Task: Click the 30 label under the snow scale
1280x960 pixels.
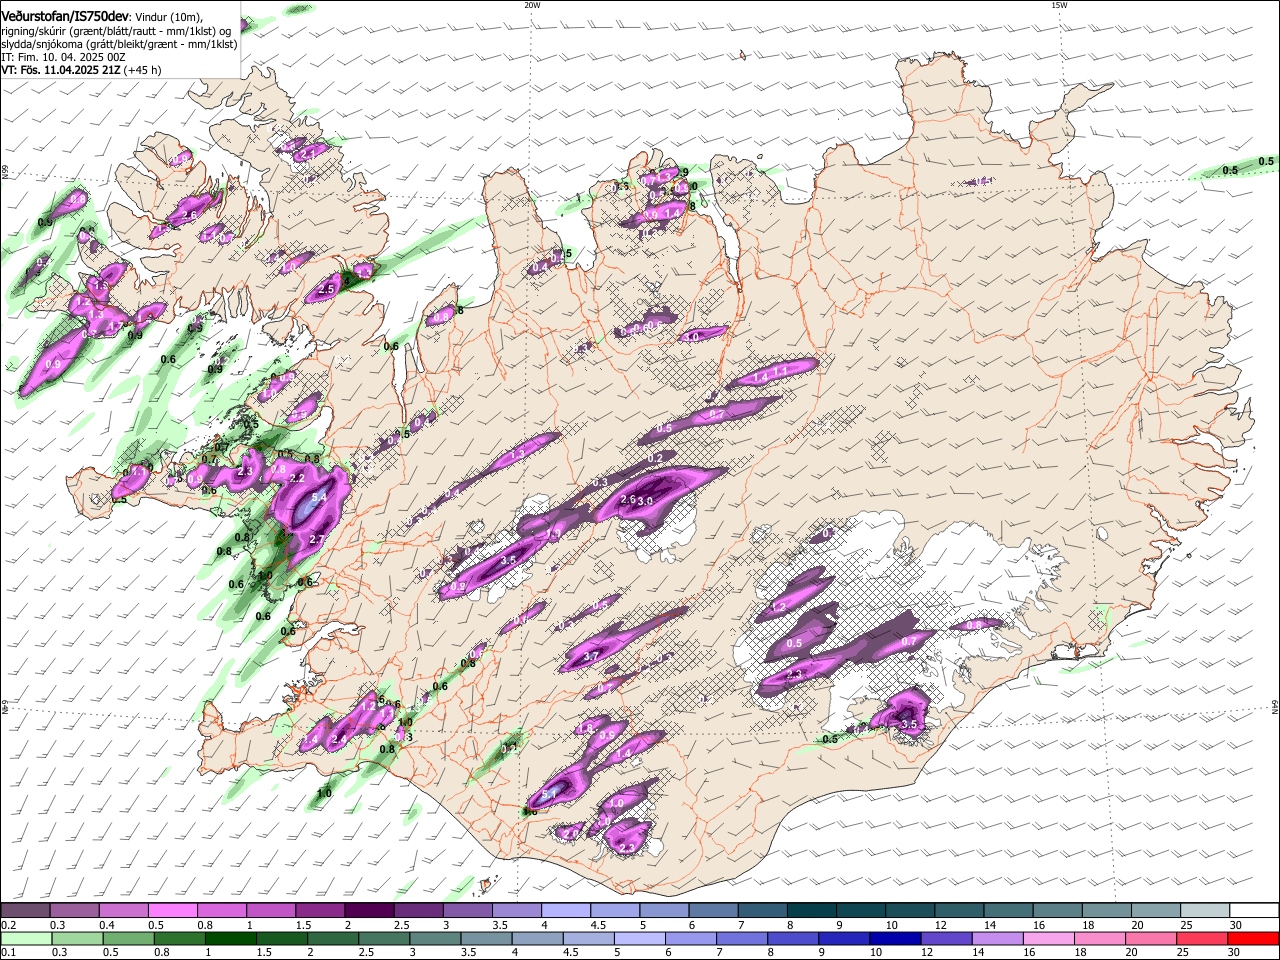Action: tap(1236, 925)
